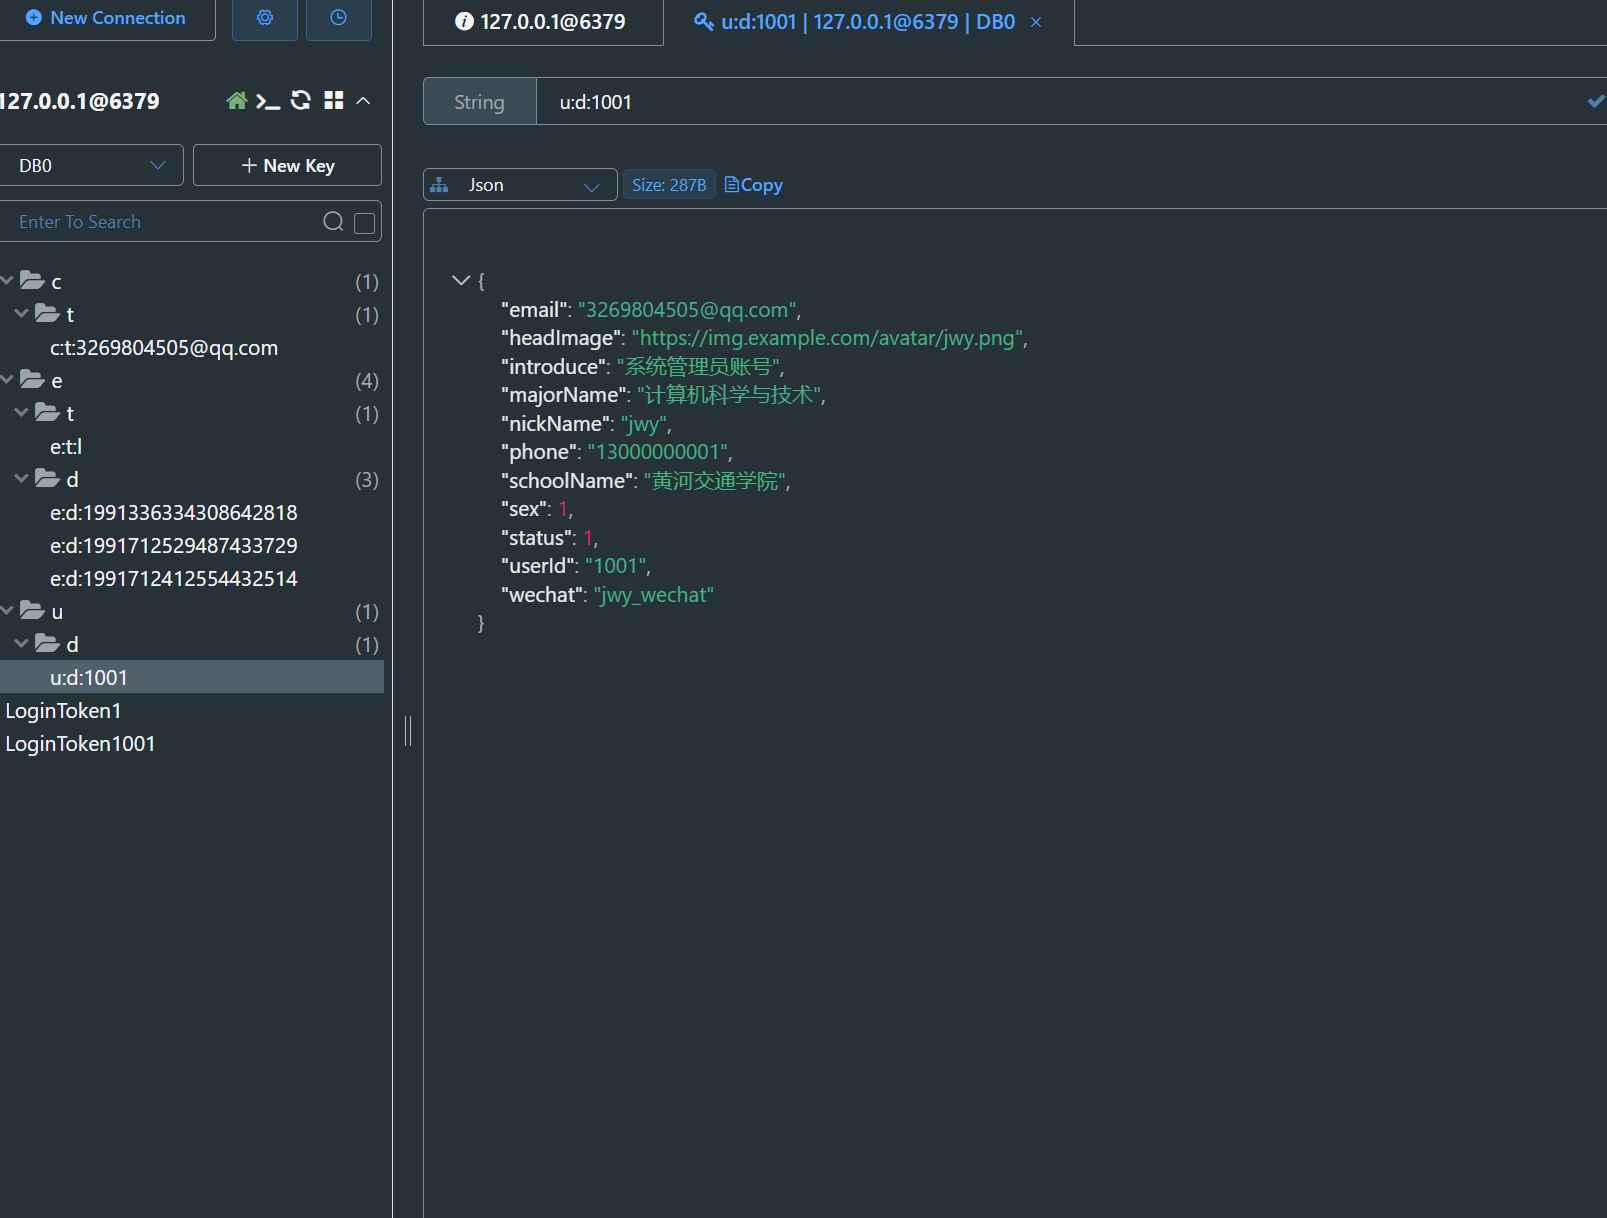Select key u:d:1001 in tree

190,677
